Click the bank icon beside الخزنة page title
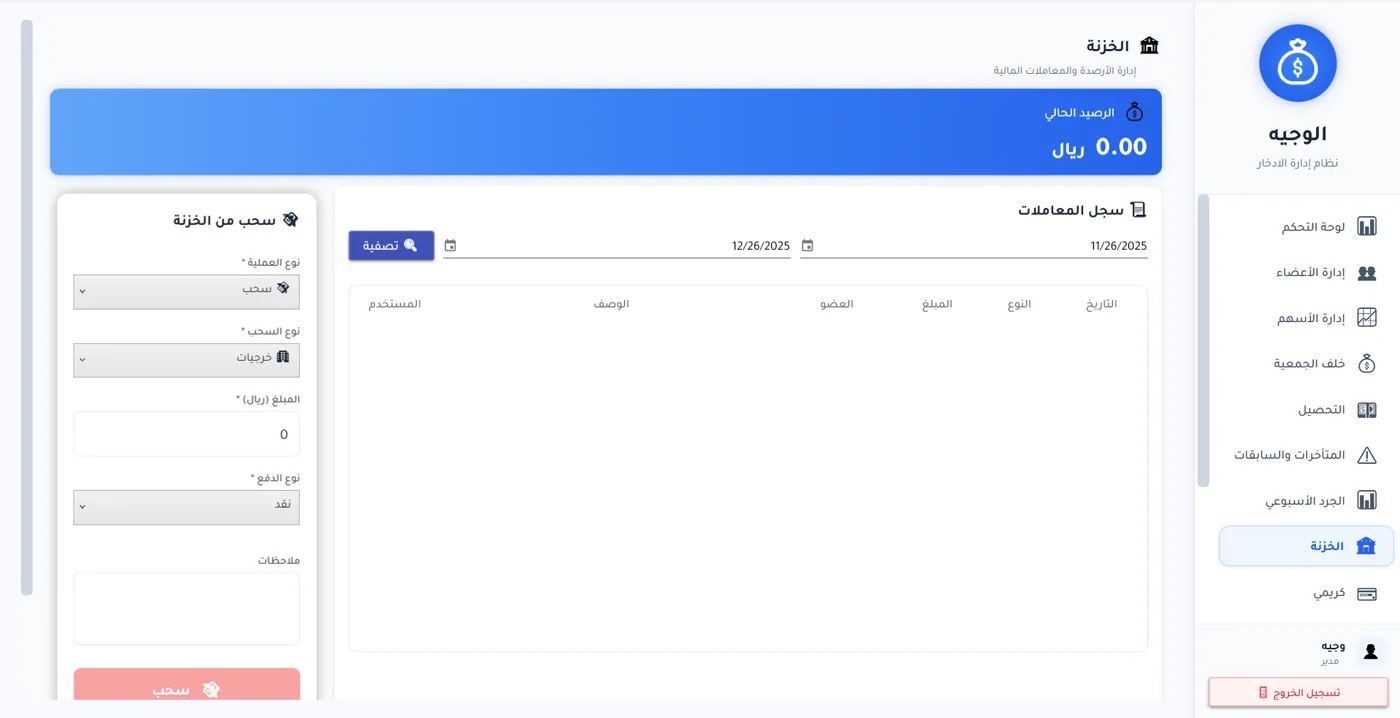 coord(1149,46)
